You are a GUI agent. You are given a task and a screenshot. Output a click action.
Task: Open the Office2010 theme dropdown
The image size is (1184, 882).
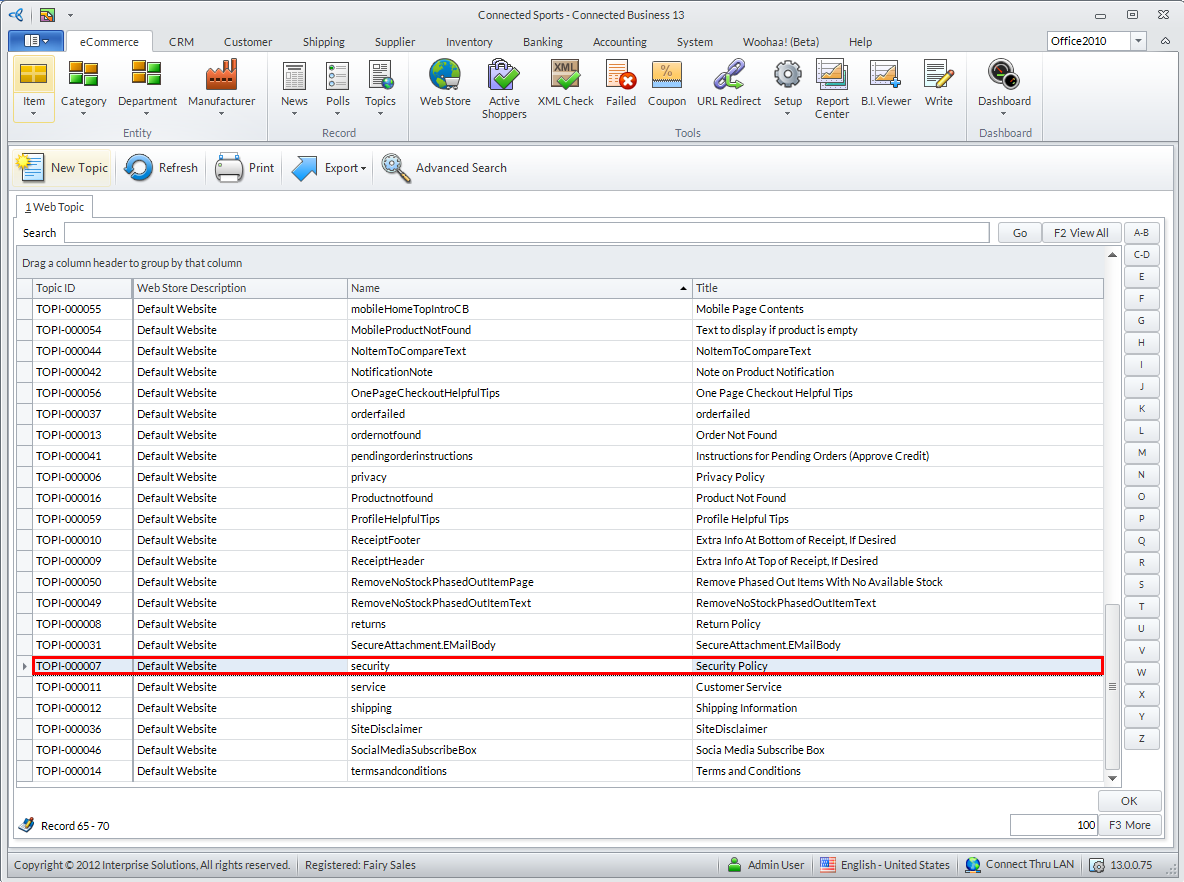point(1138,41)
